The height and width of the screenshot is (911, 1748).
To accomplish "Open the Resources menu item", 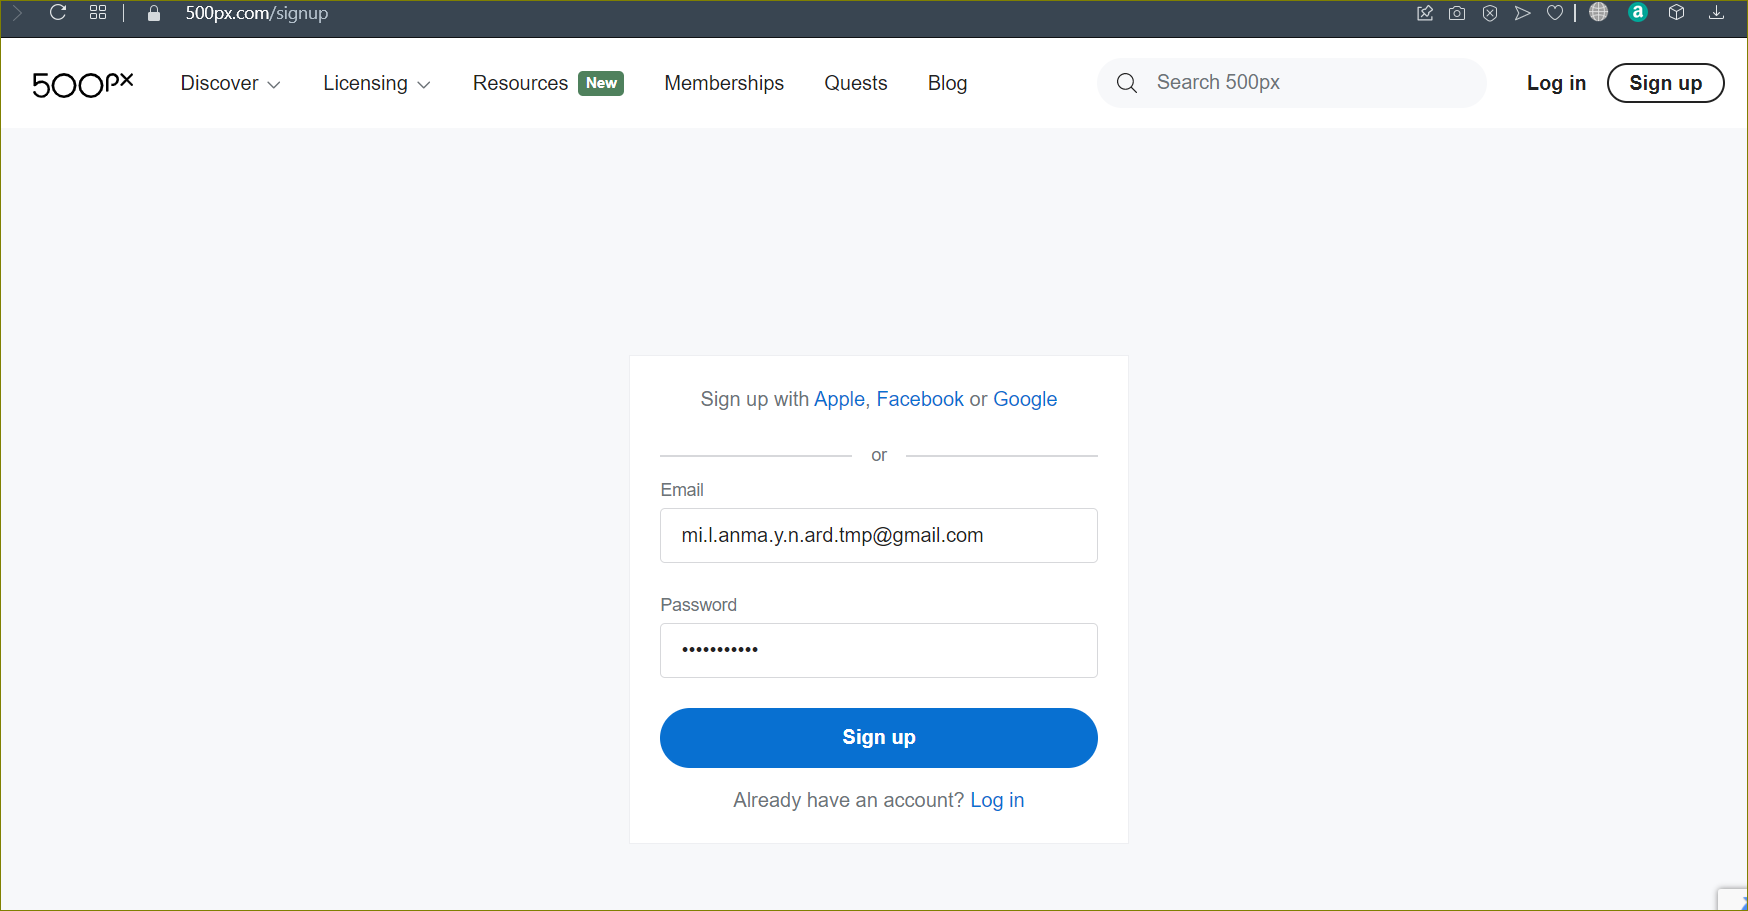I will (520, 83).
